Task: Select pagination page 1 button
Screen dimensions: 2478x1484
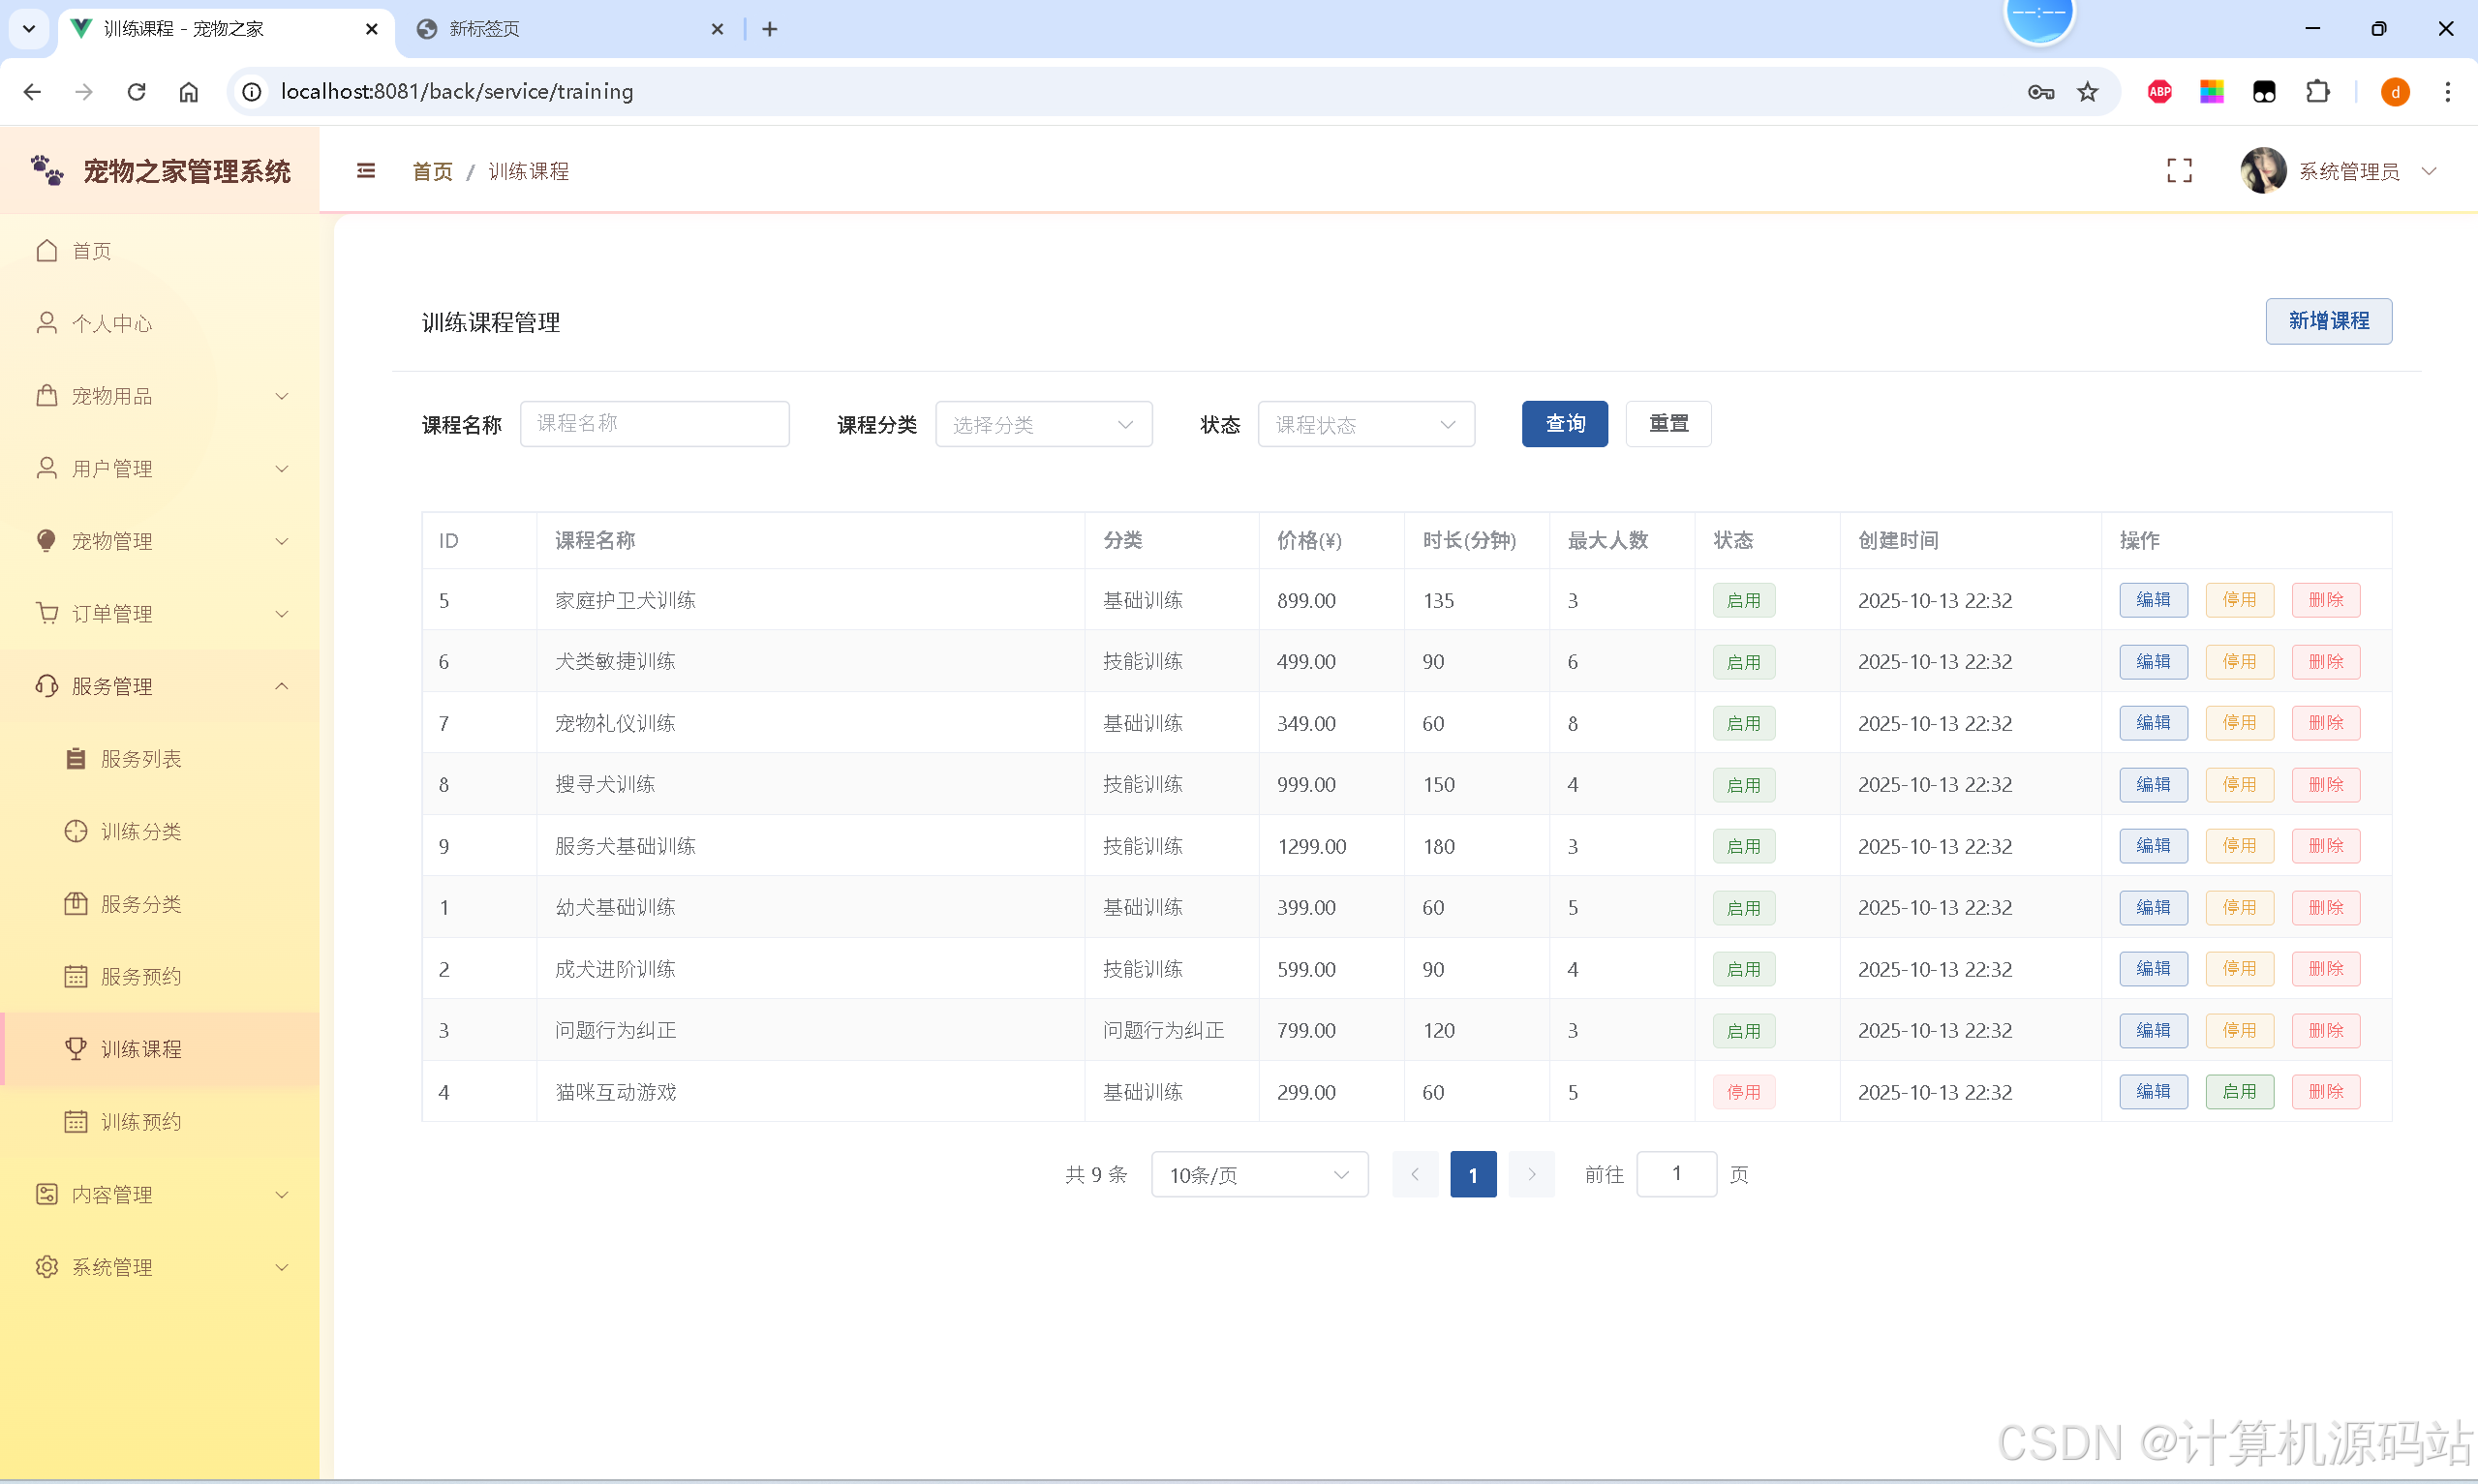Action: [1473, 1174]
